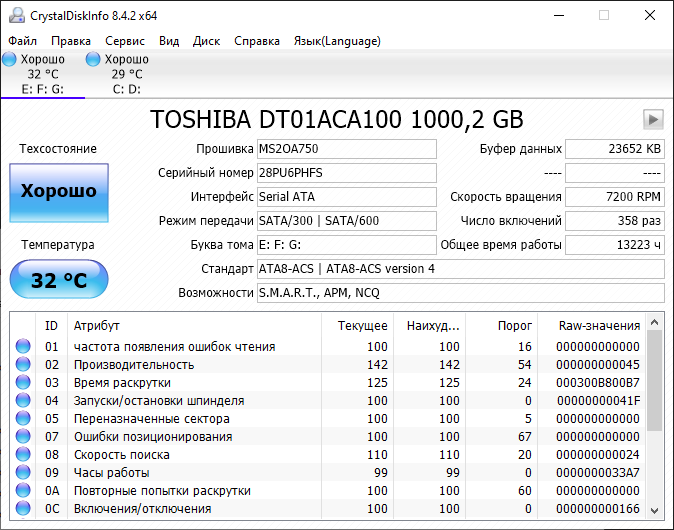Select the disk tab E: F: G: at 32 °C
Screen dimensions: 674x530
point(43,74)
